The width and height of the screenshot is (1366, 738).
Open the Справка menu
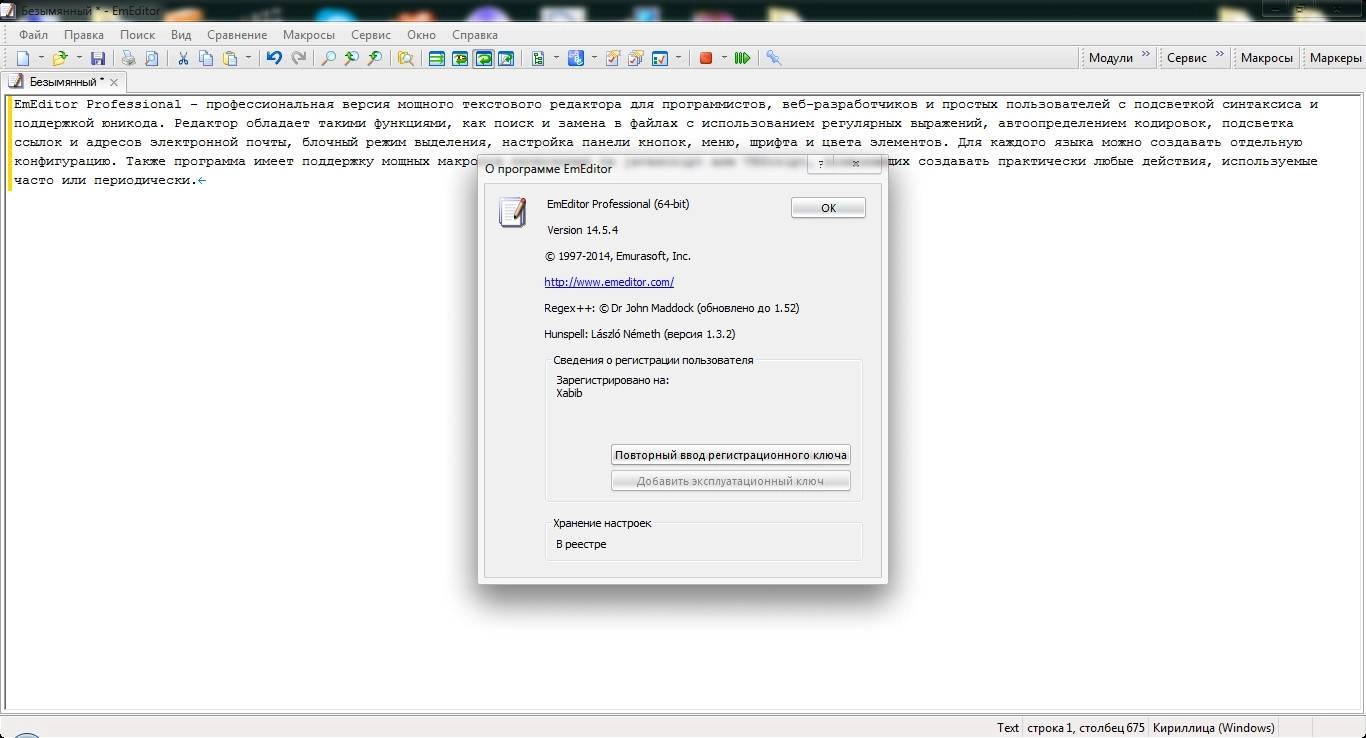475,34
